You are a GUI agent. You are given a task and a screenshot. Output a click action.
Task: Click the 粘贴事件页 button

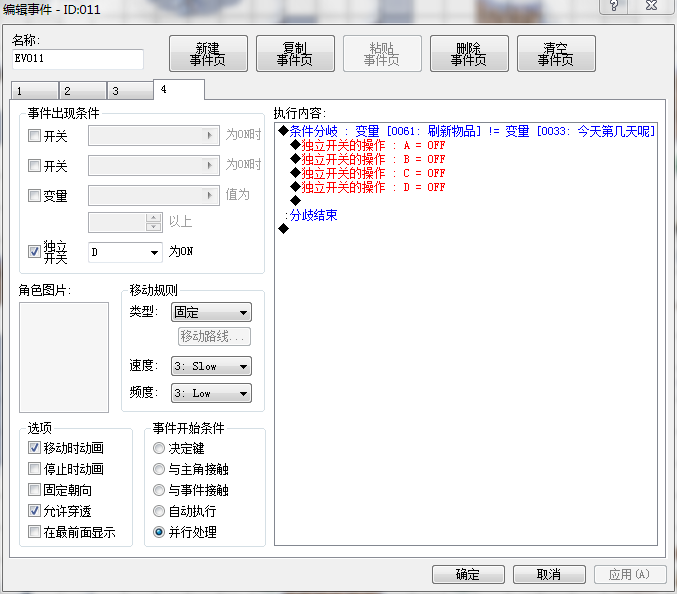coord(382,54)
